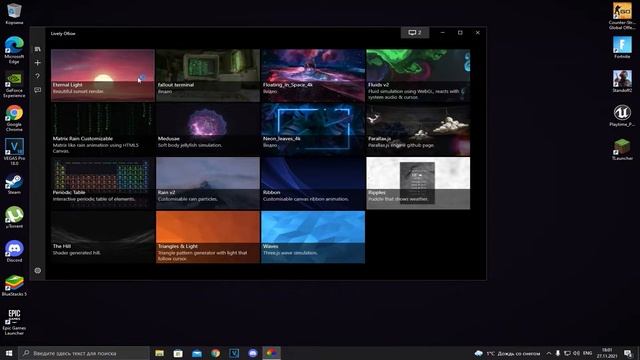
Task: Show hidden system tray icons
Action: click(549, 353)
